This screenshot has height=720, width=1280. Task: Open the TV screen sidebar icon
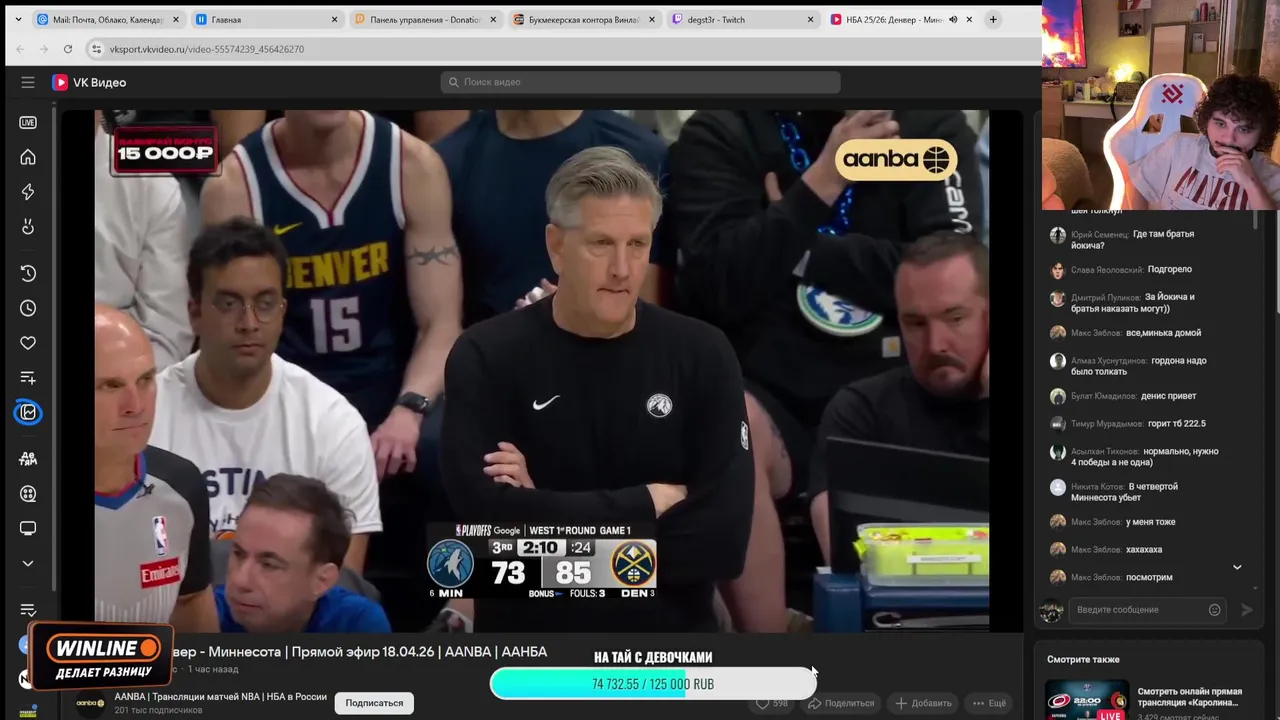coord(28,528)
